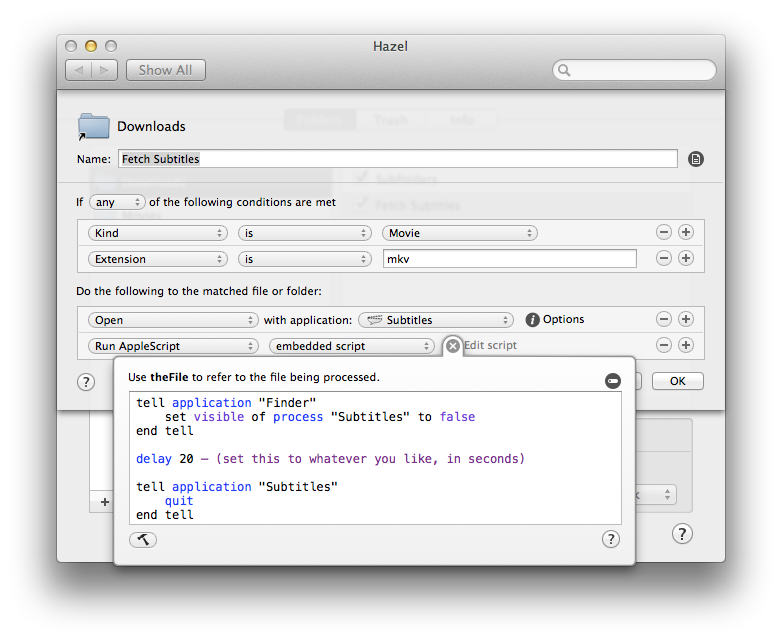Screen dimensions: 782x641
Task: Remove the Kind is Movie condition
Action: (x=663, y=232)
